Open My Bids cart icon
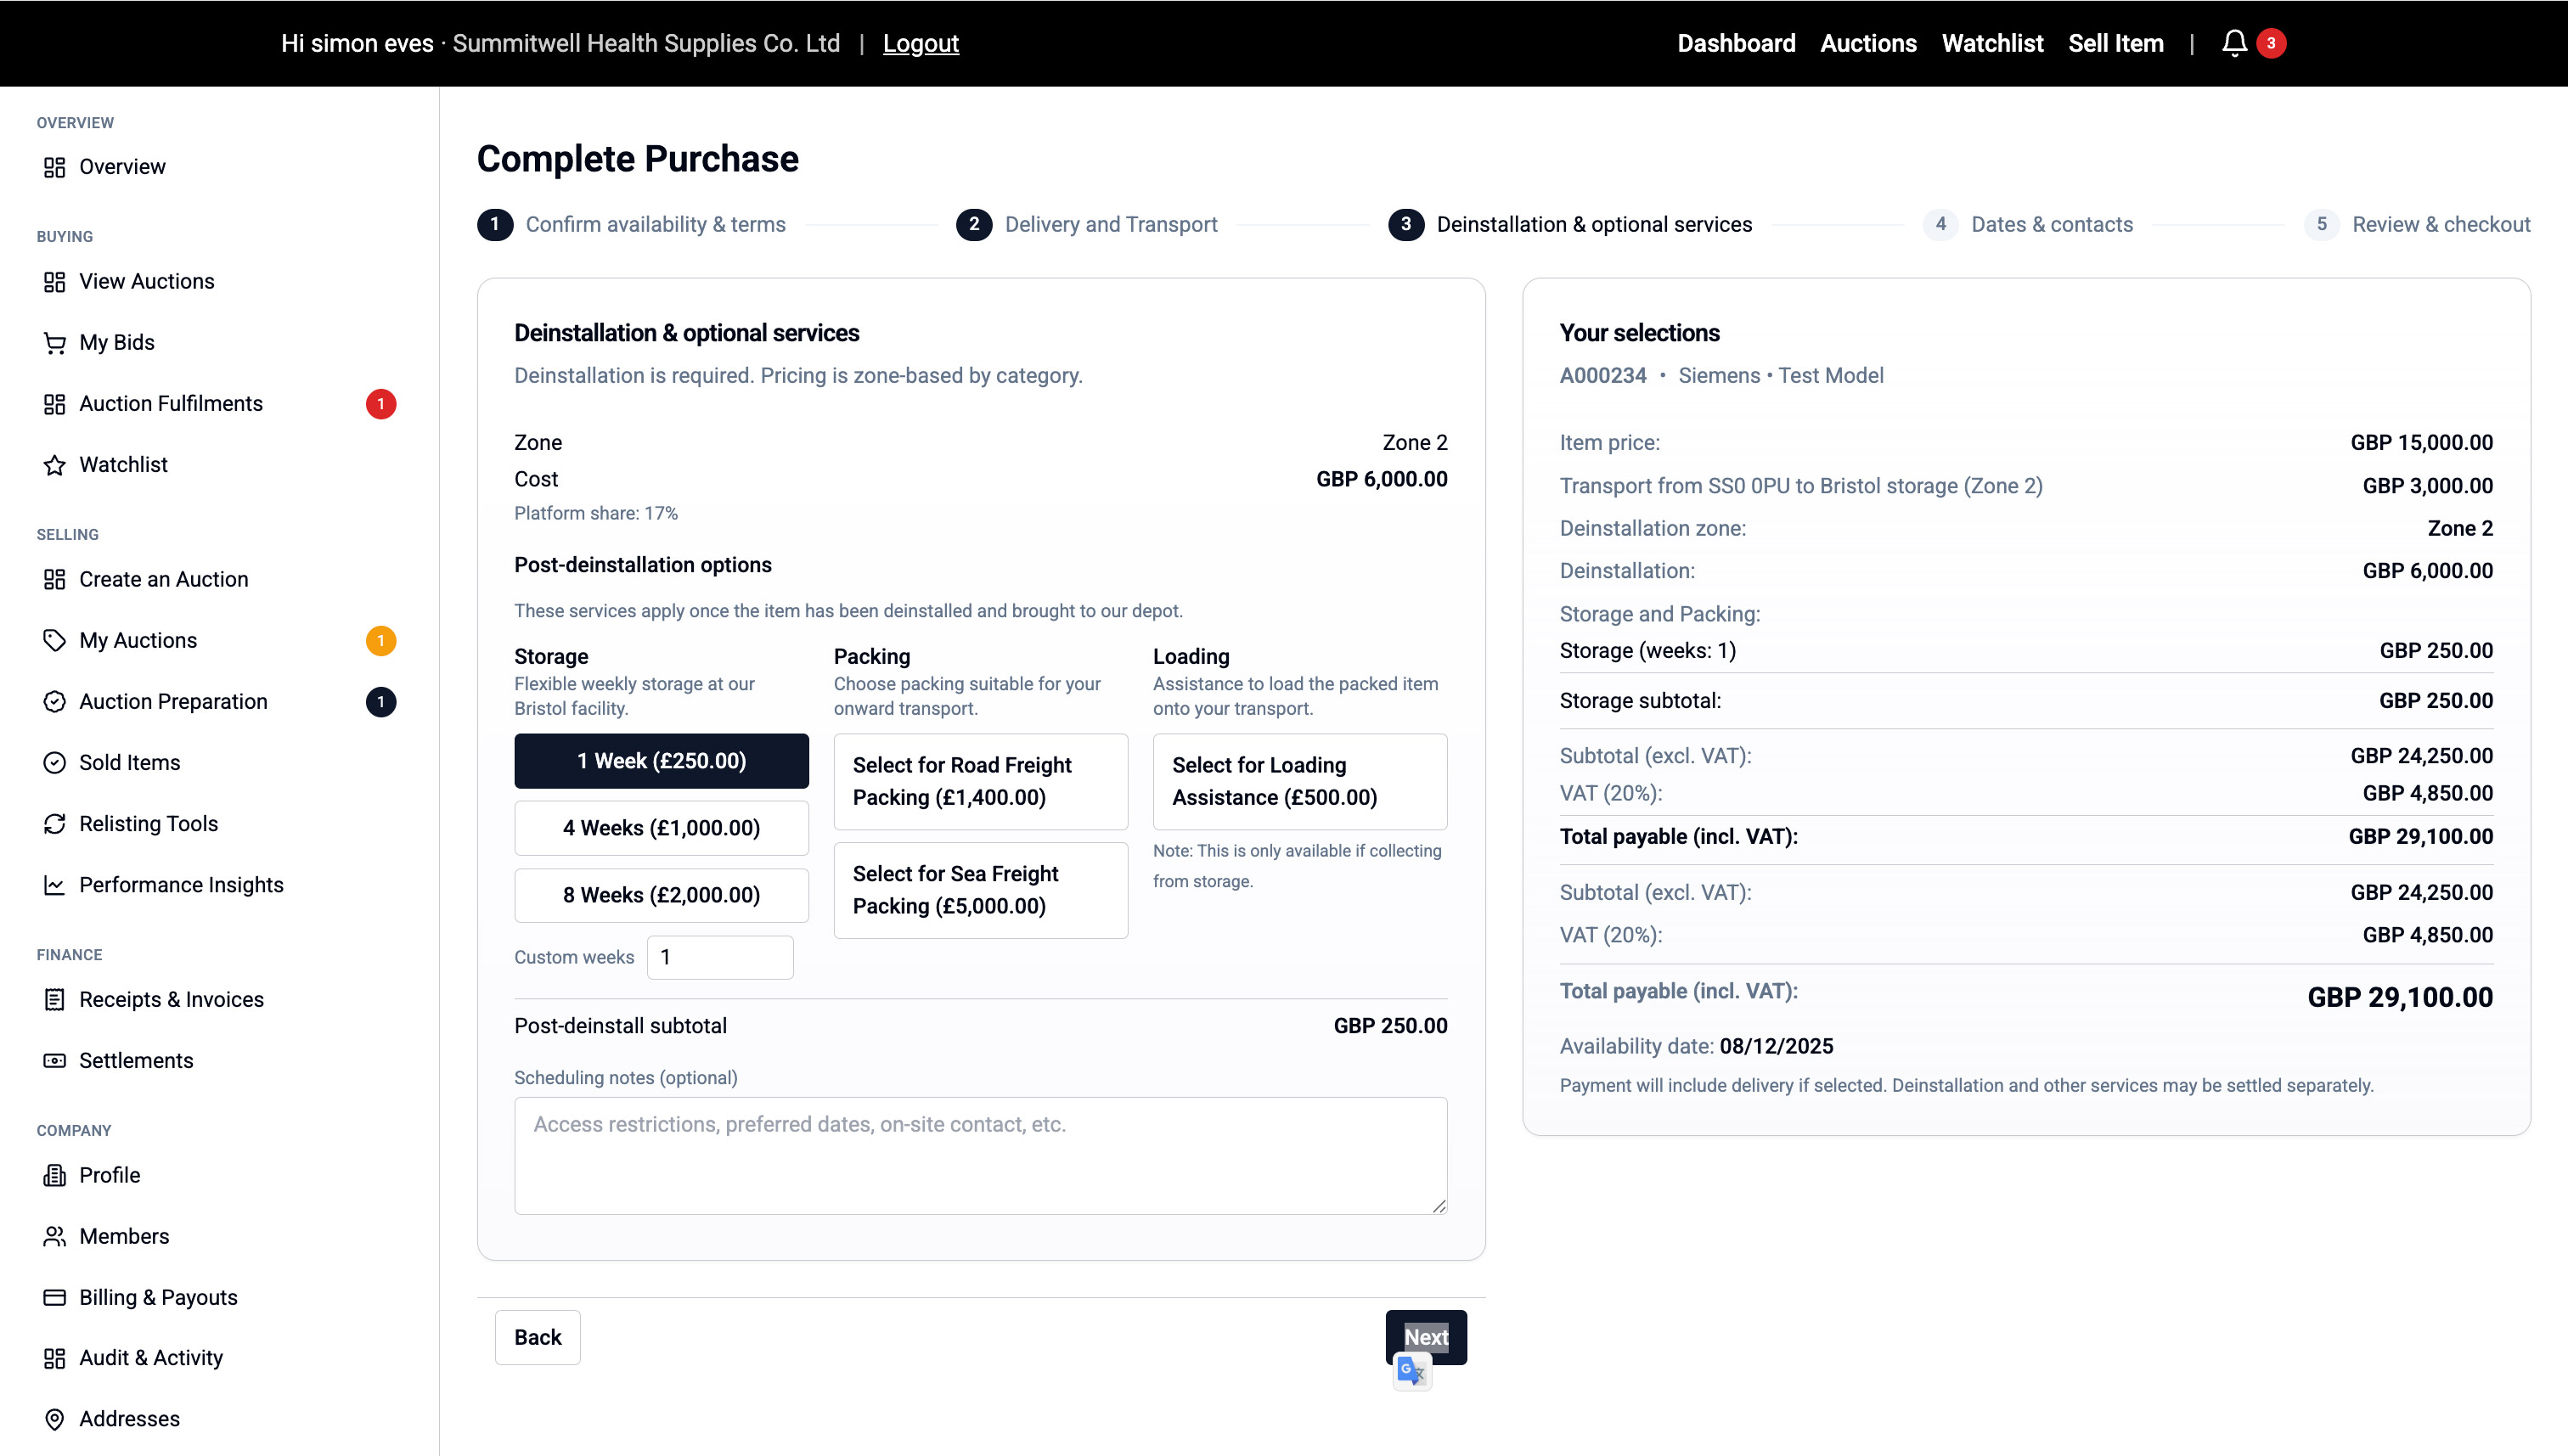This screenshot has height=1456, width=2568. click(54, 343)
